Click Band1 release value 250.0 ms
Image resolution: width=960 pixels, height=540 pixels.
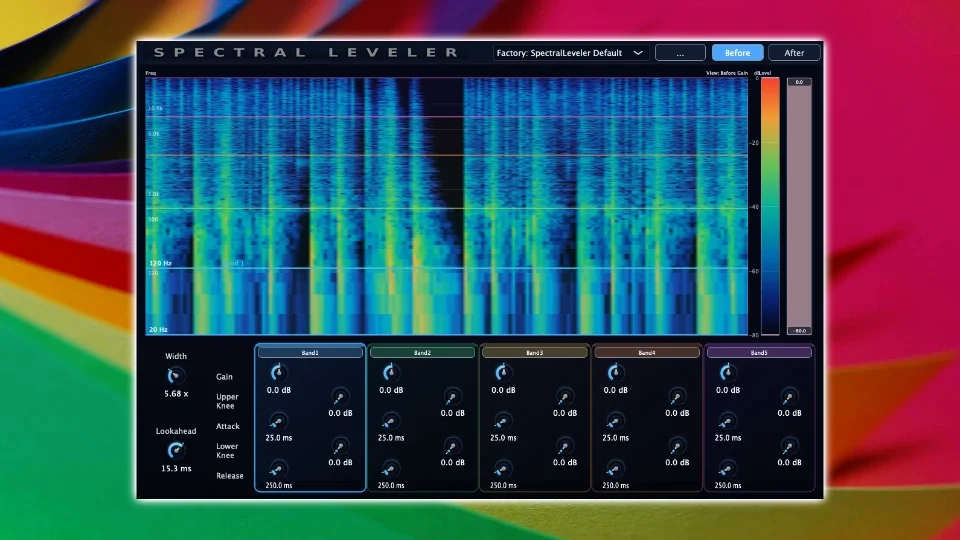point(279,486)
